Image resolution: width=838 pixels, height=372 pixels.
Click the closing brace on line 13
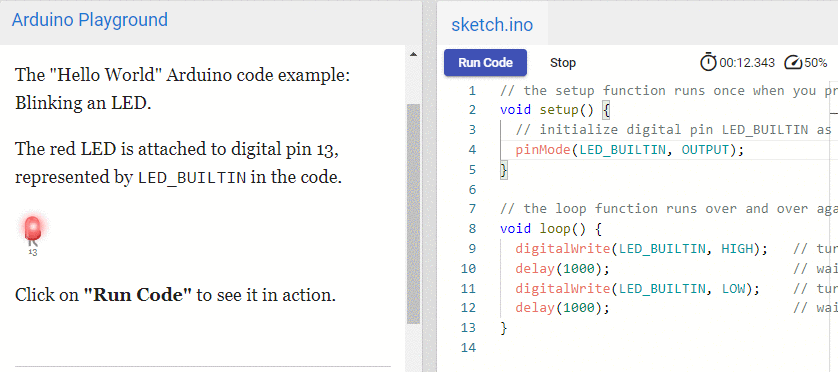503,328
